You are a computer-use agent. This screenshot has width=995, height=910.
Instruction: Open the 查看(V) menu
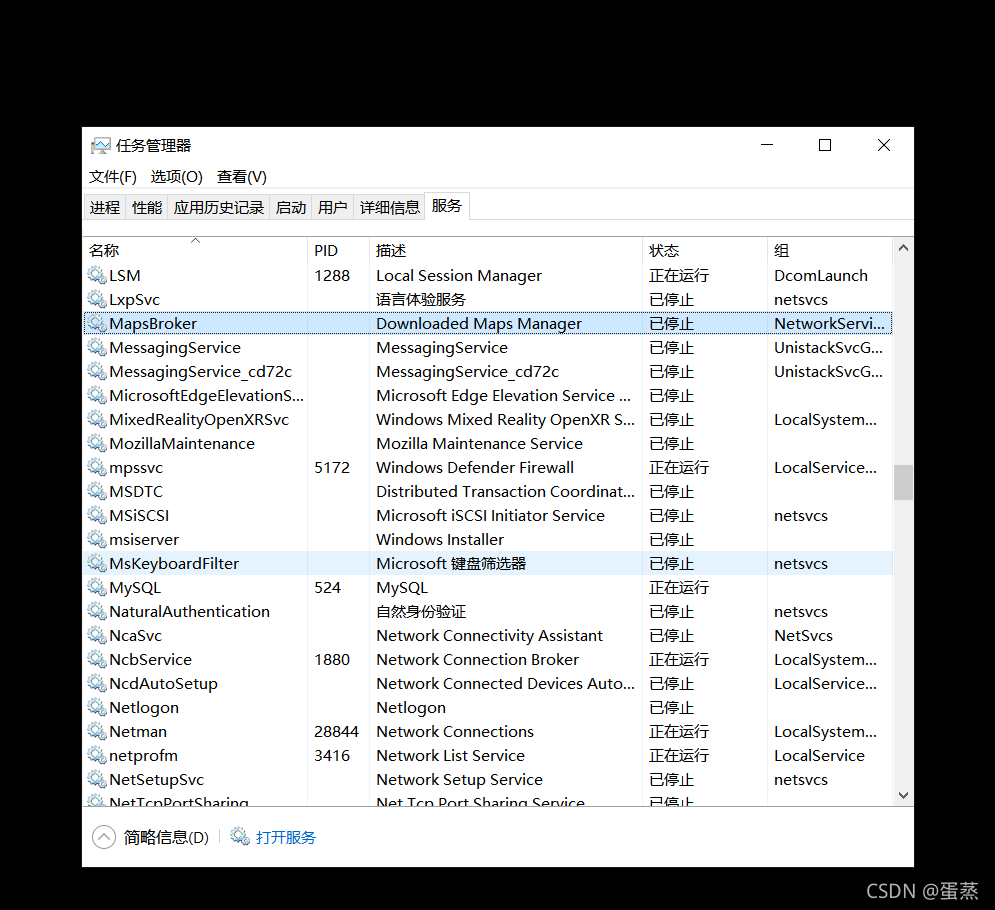point(242,176)
